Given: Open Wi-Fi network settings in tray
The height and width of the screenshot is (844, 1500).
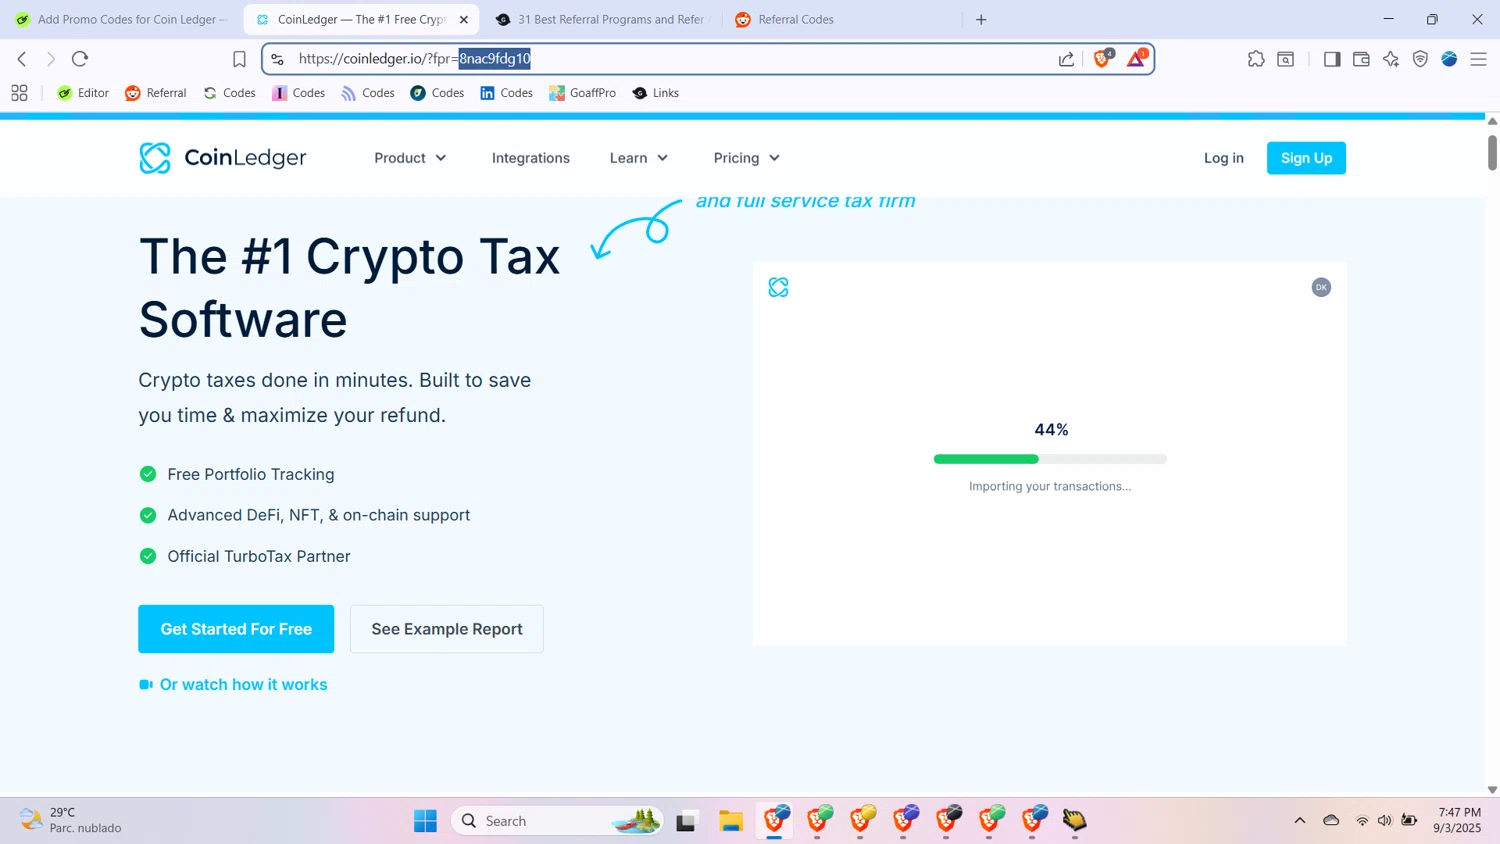Looking at the screenshot, I should [1362, 821].
